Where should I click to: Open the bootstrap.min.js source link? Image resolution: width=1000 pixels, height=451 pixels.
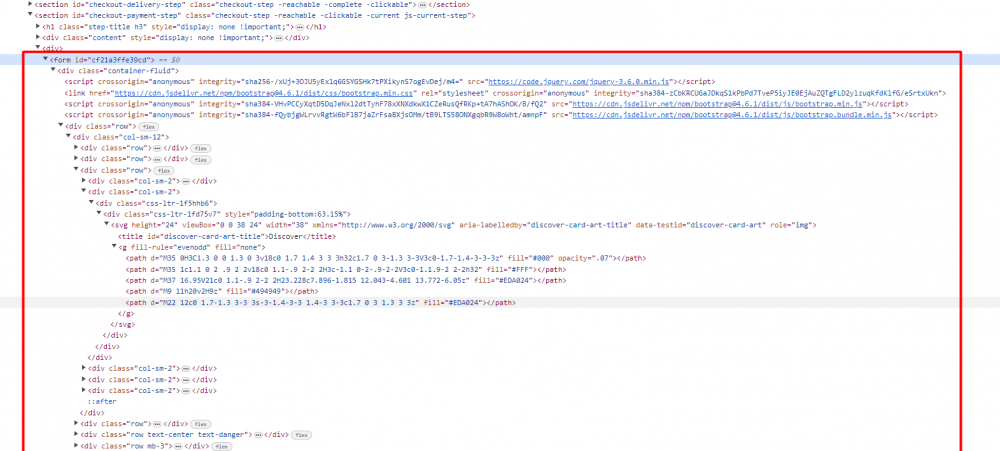click(717, 104)
